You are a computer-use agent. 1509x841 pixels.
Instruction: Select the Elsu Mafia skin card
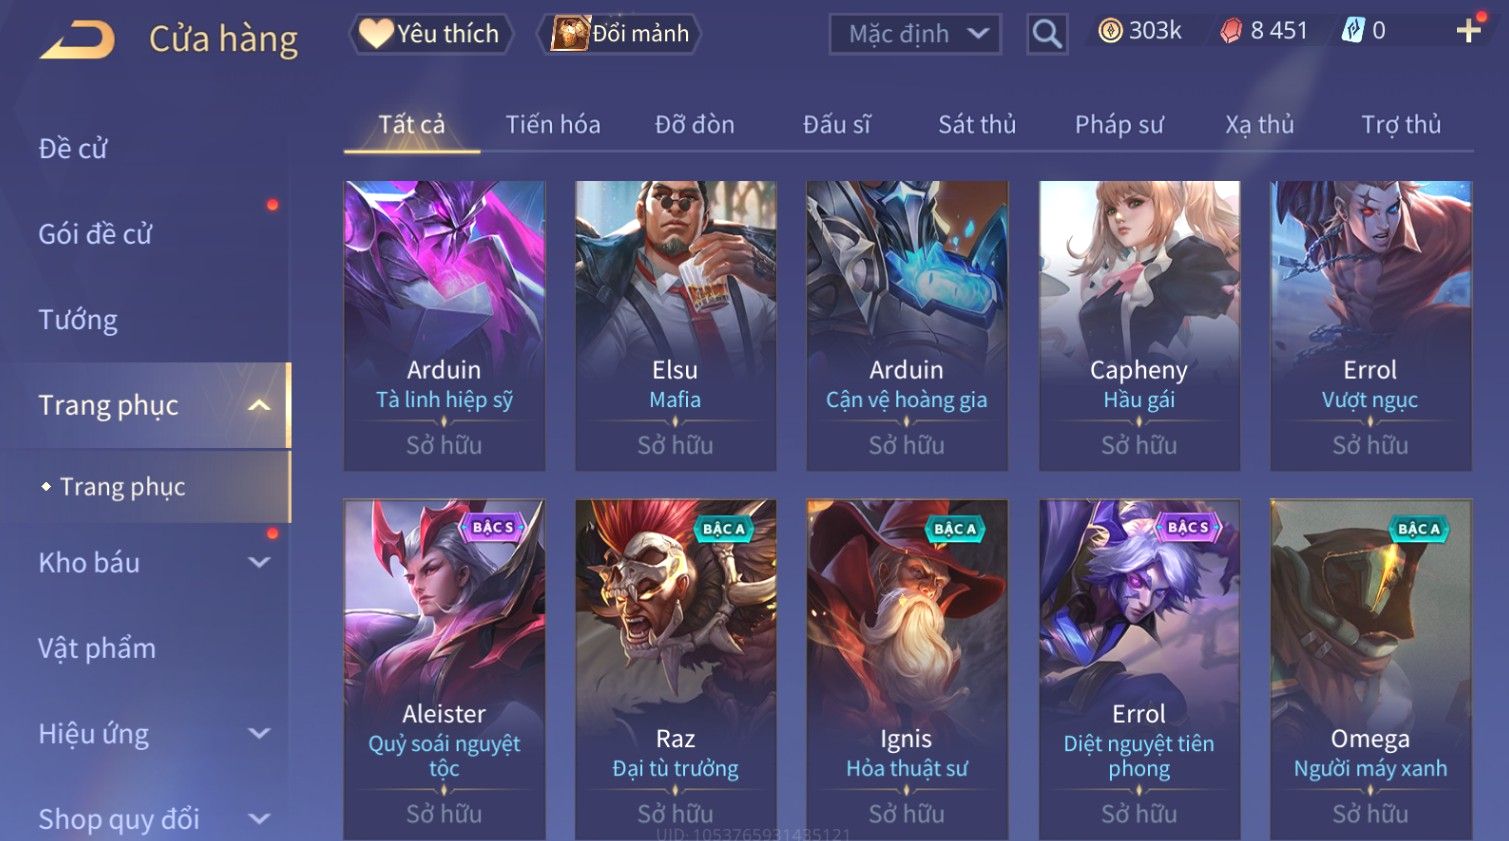coord(675,326)
